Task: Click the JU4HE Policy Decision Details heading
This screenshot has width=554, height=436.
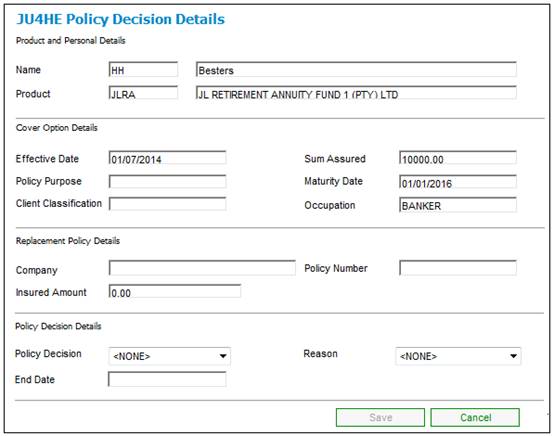Action: [x=120, y=19]
